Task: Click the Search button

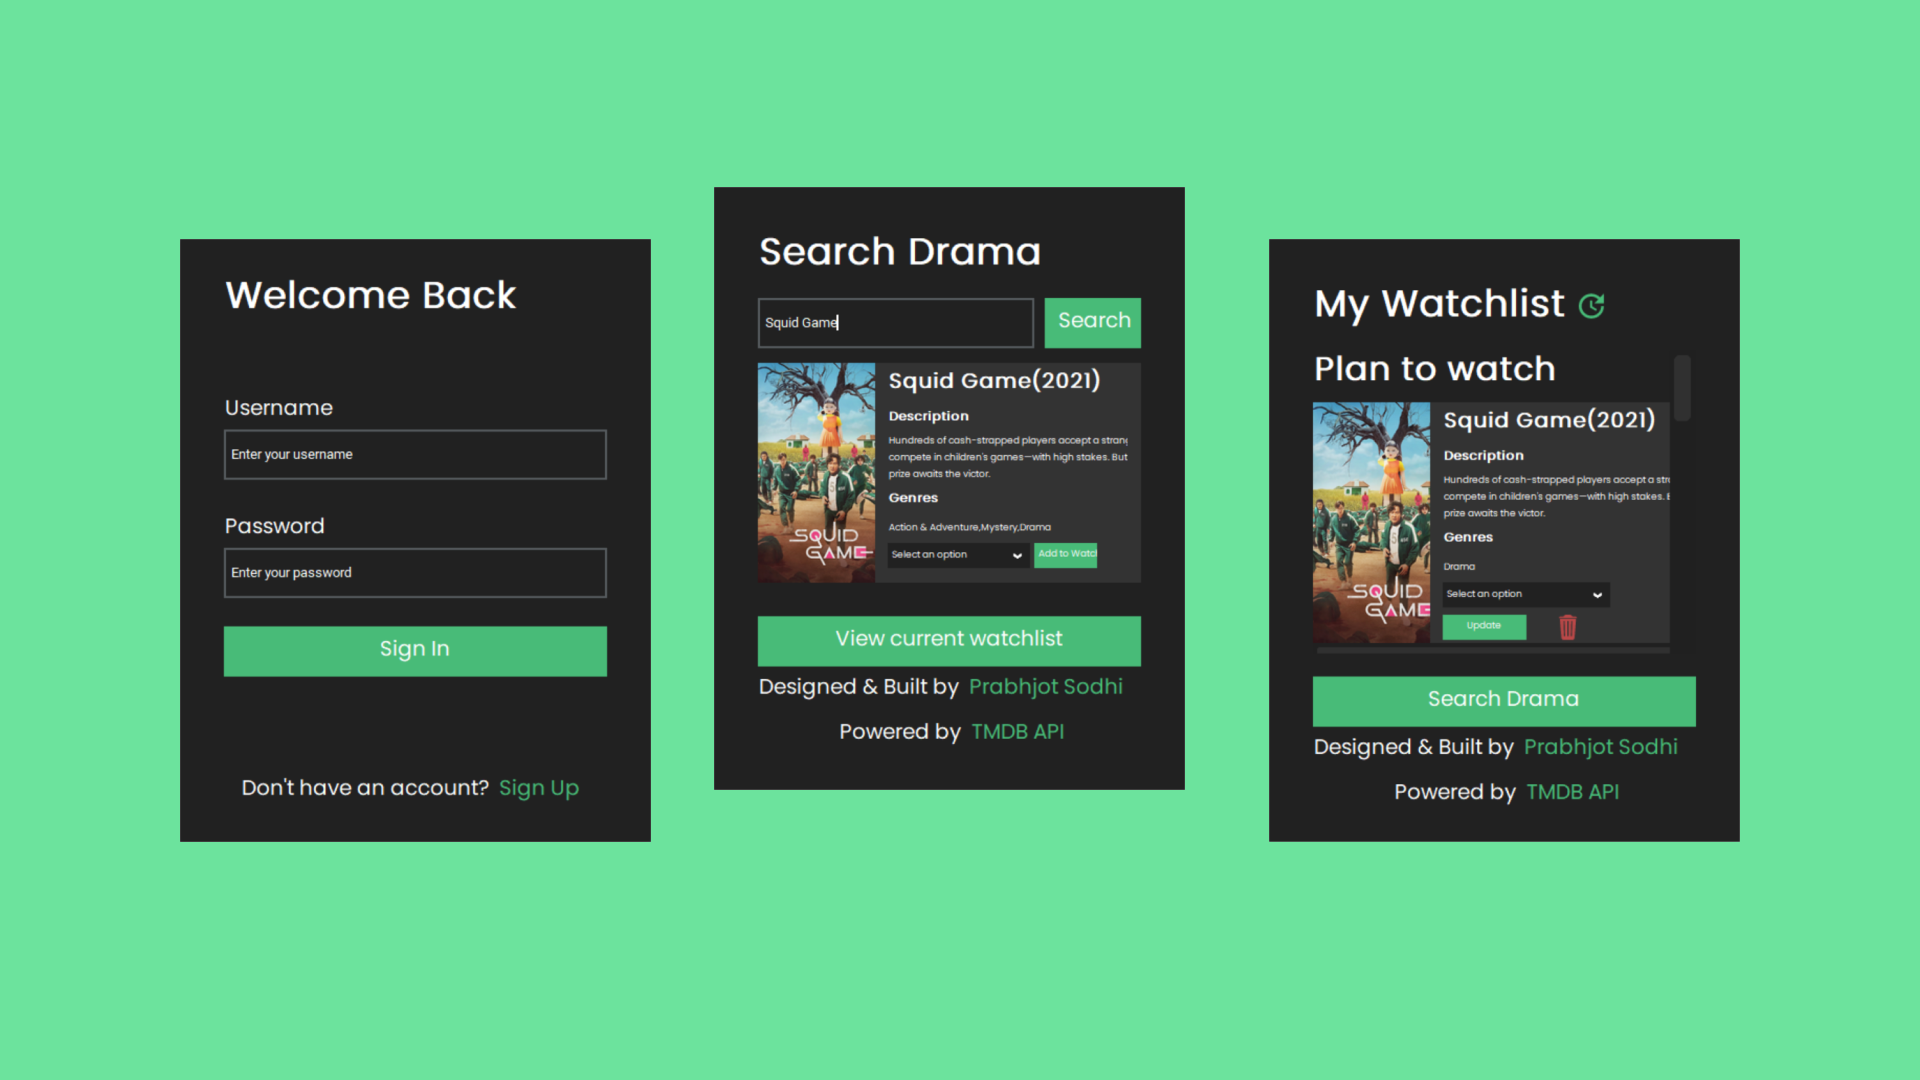Action: [1093, 322]
